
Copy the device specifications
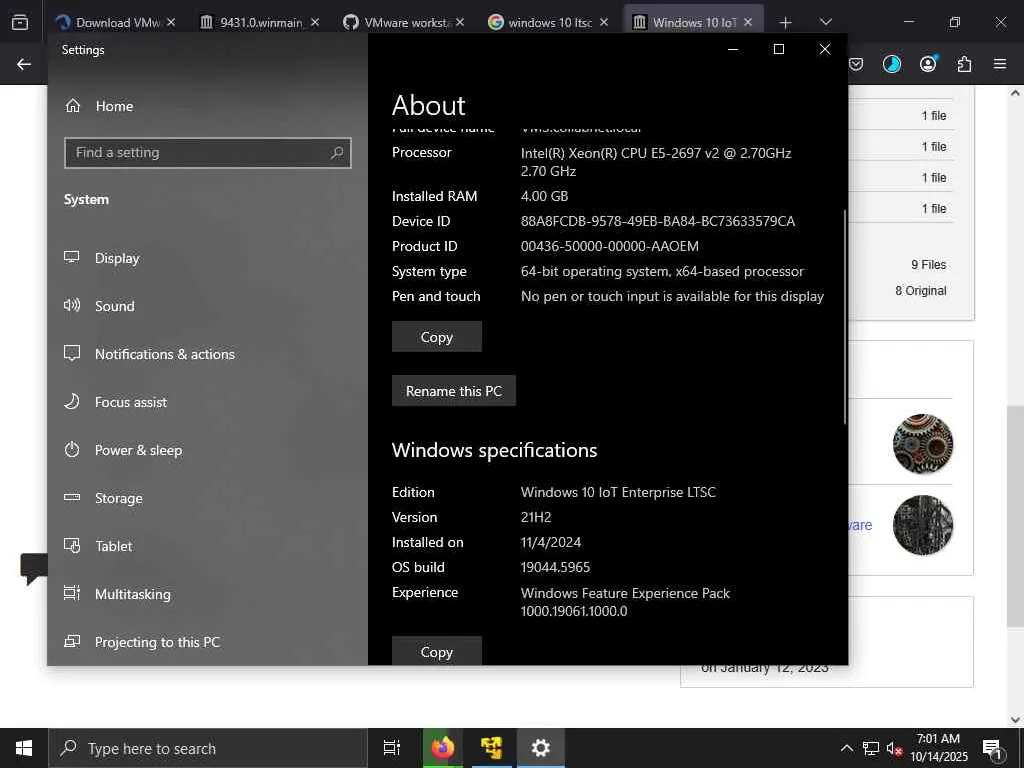[x=436, y=337]
